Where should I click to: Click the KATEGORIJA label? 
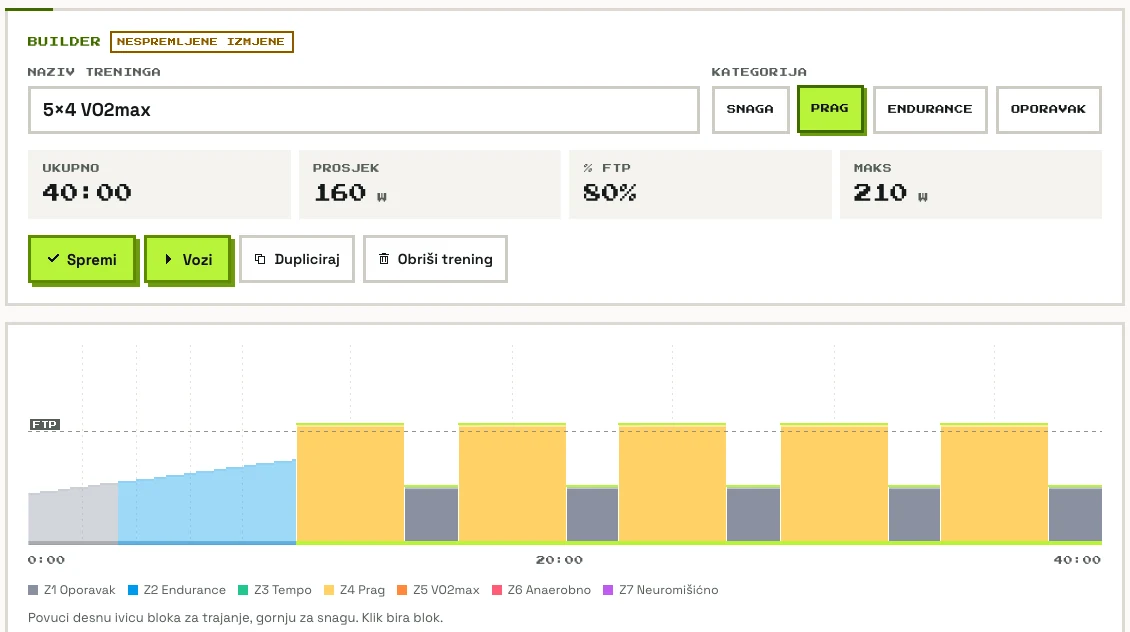coord(759,72)
